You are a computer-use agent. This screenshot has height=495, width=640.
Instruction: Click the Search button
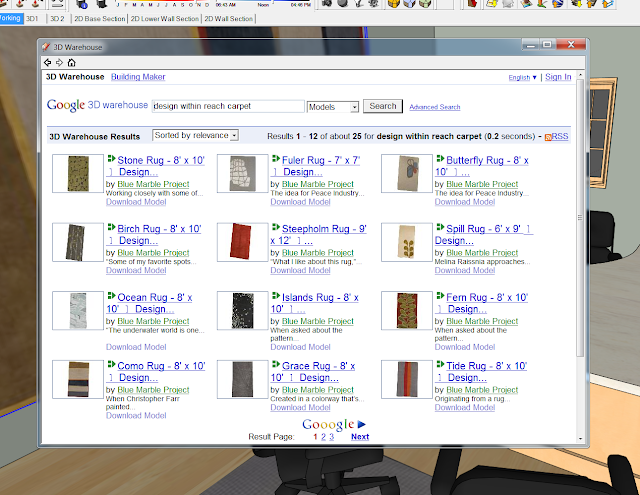383,106
